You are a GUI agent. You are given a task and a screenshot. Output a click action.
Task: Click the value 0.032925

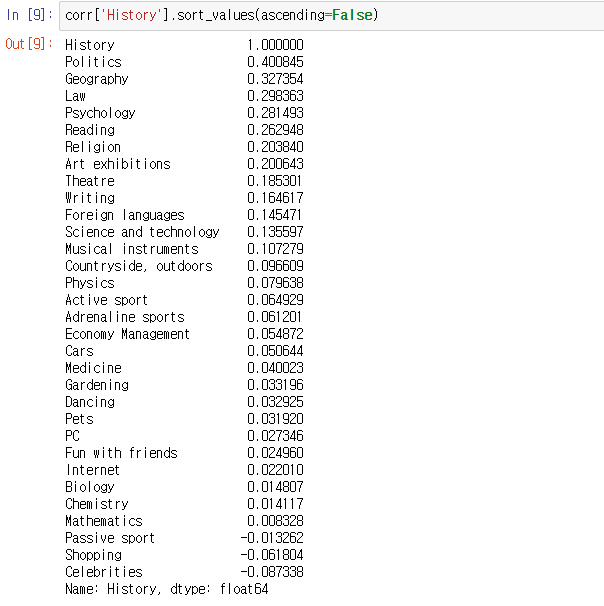pyautogui.click(x=275, y=402)
